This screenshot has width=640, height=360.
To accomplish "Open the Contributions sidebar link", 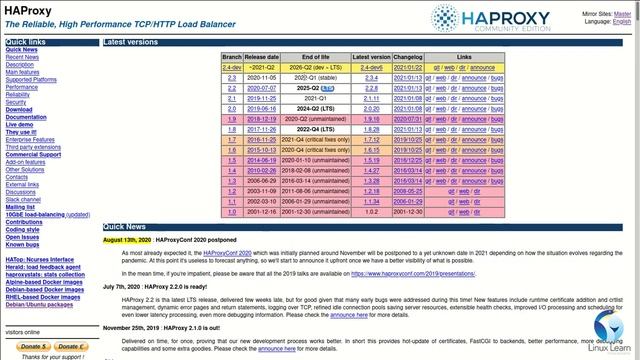I will 24,222.
